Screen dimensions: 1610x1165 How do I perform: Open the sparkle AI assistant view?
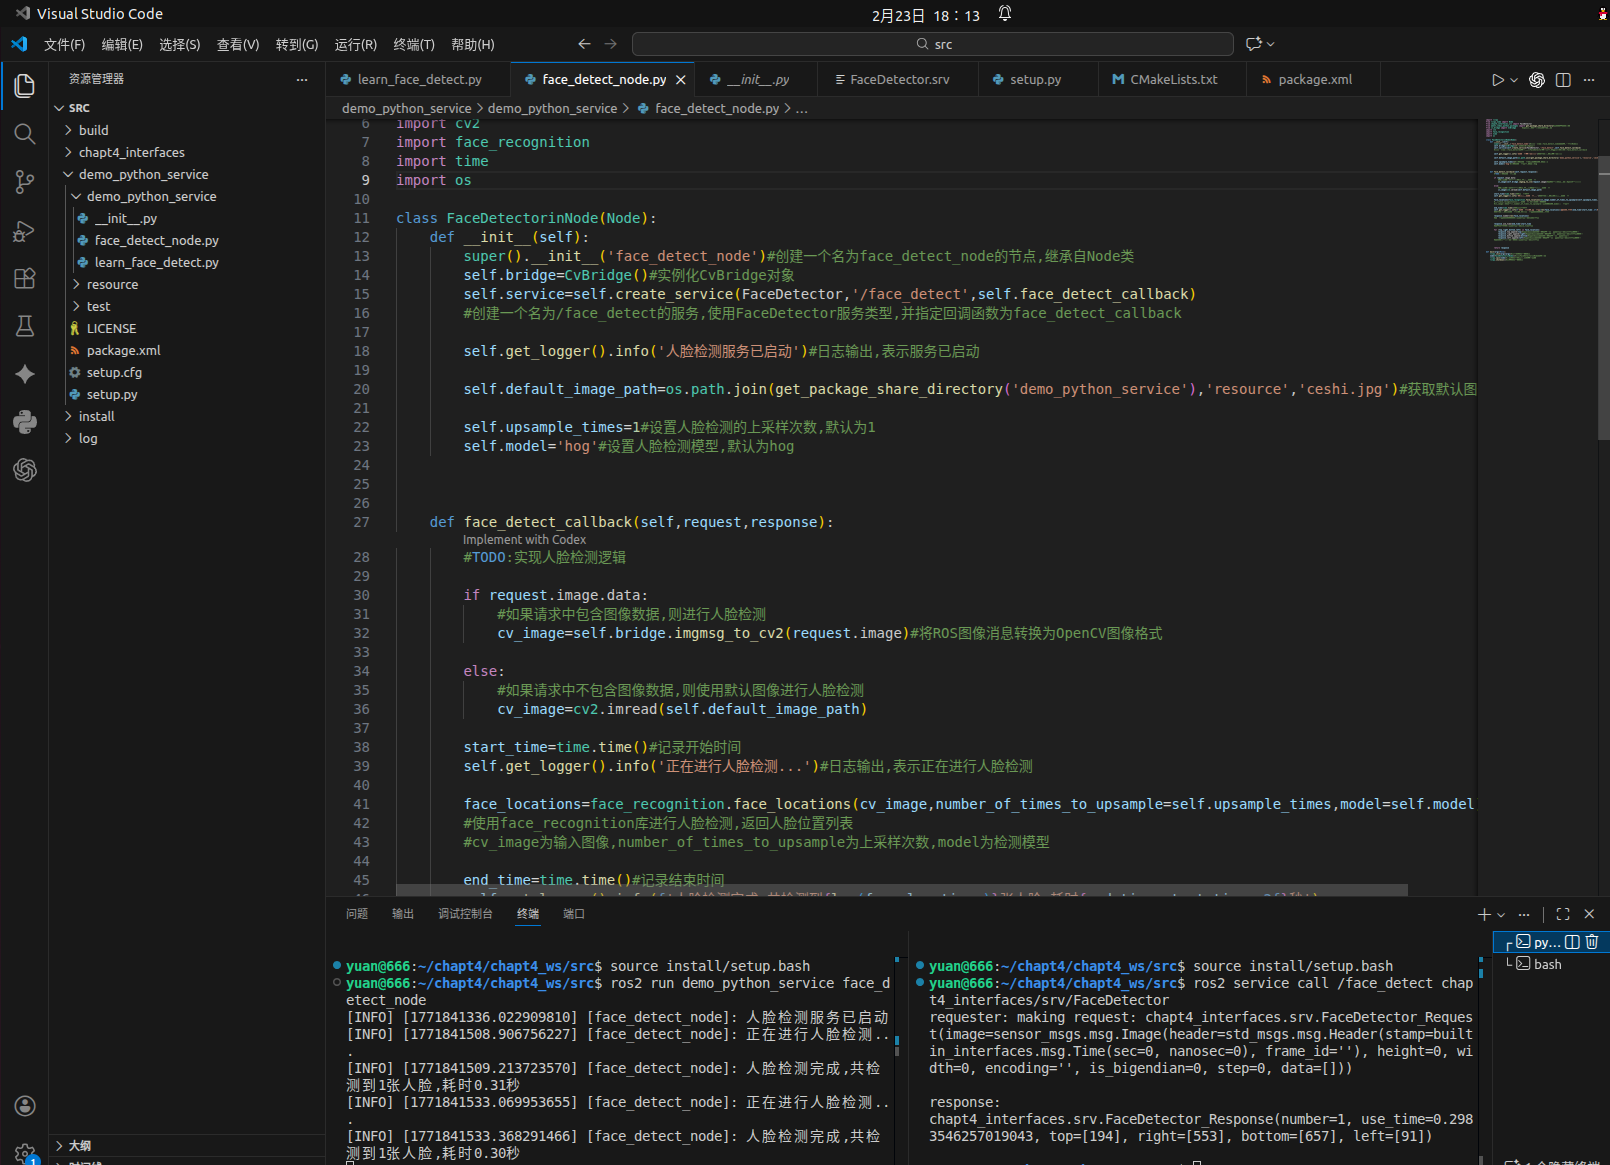(25, 374)
